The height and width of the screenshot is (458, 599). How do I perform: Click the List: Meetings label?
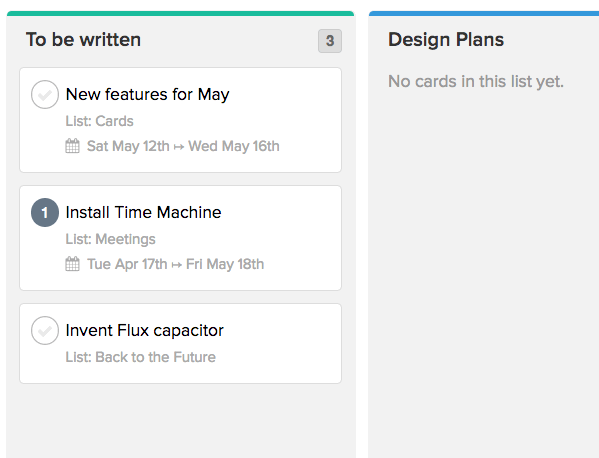click(110, 239)
